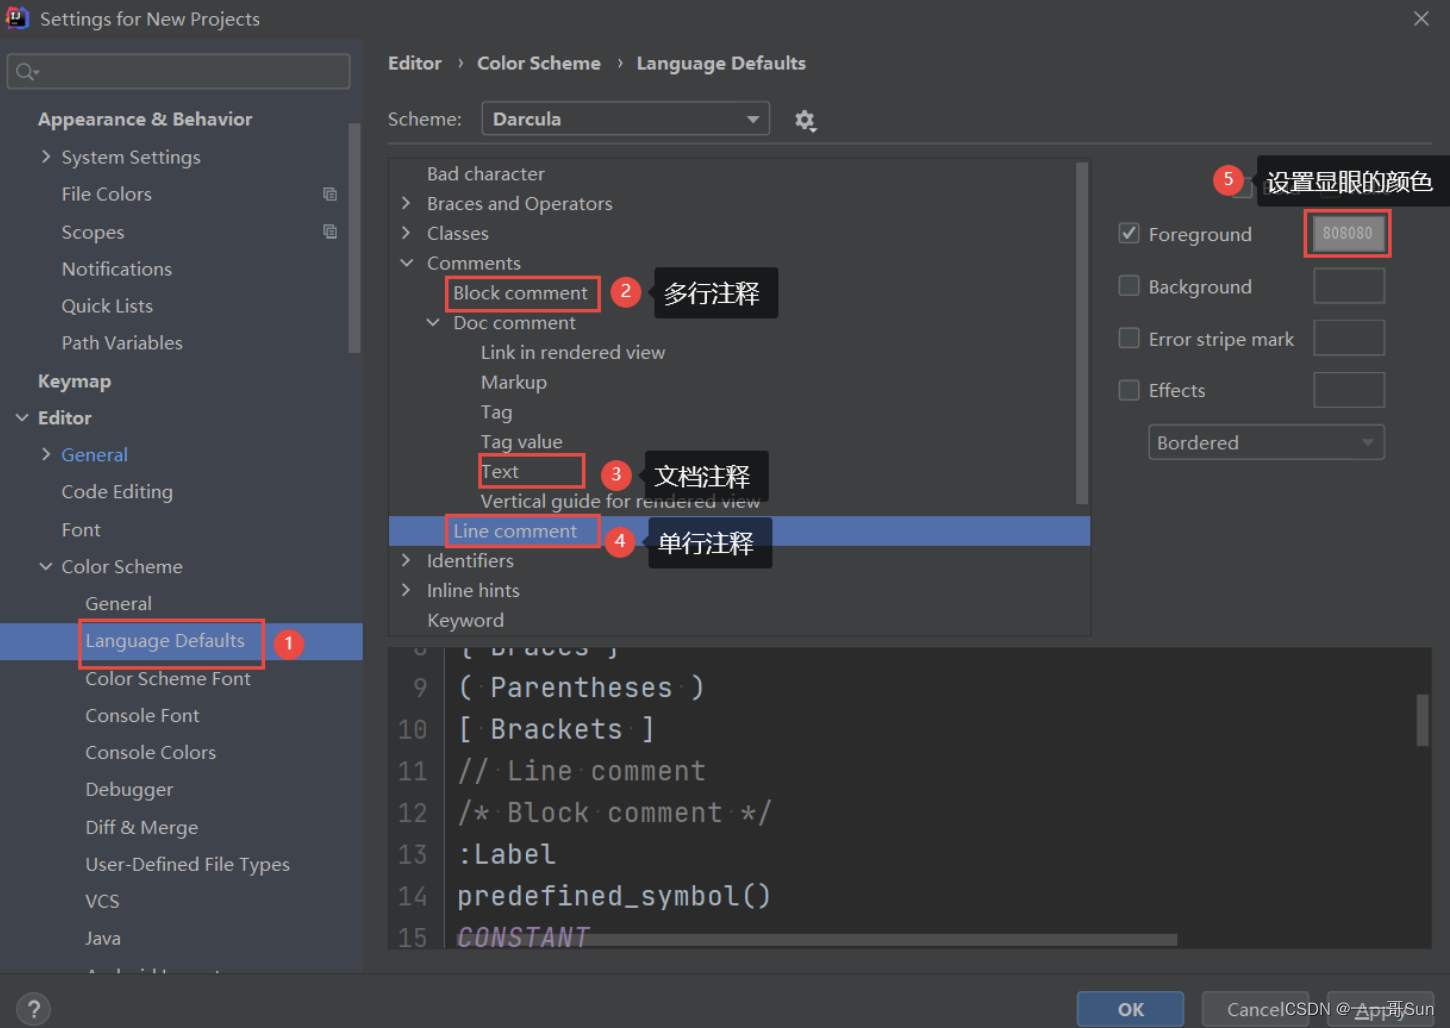1450x1028 pixels.
Task: Expand the Classes group
Action: (x=406, y=233)
